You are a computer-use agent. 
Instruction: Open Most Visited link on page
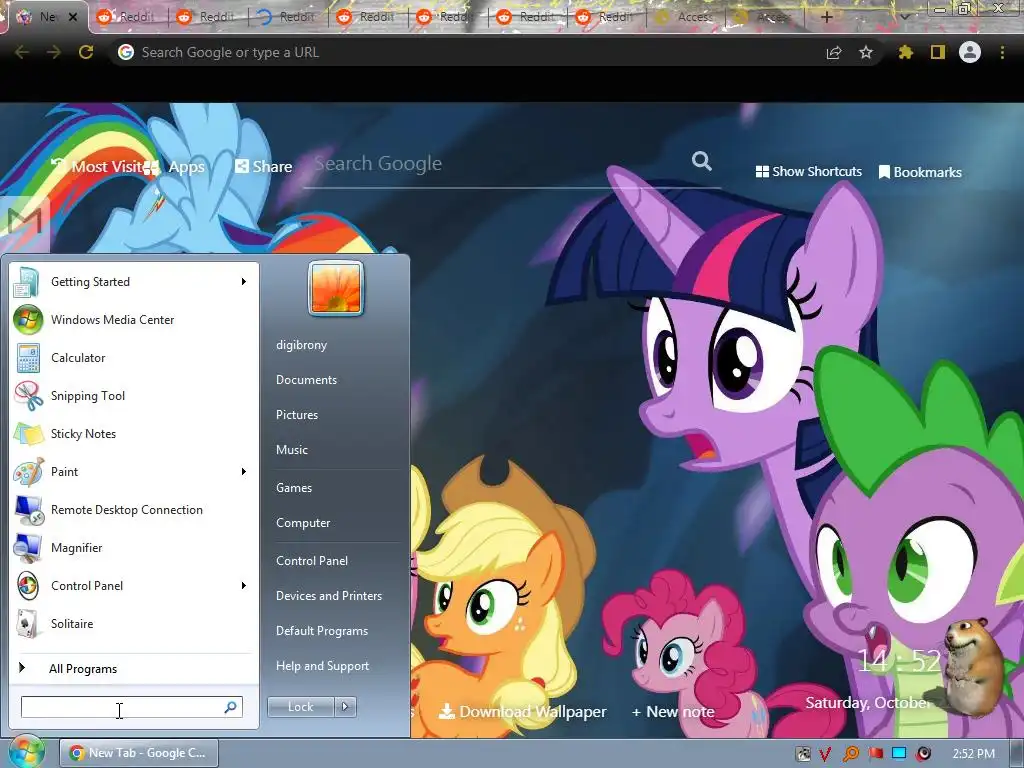coord(97,167)
